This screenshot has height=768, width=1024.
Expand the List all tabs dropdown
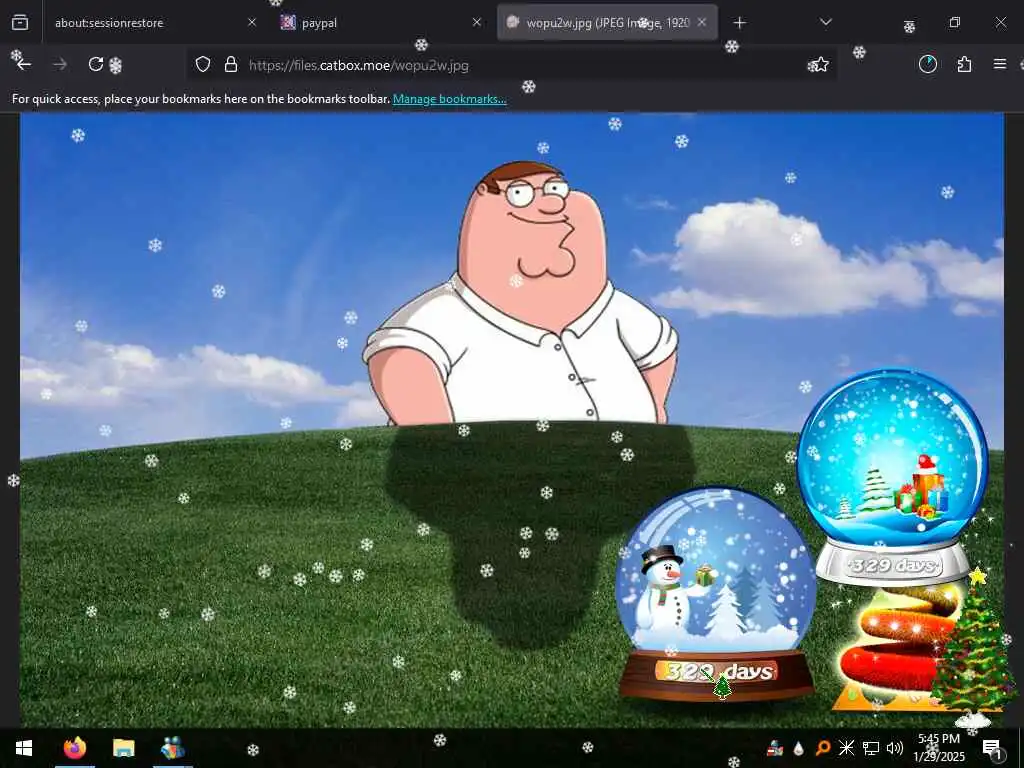[825, 22]
